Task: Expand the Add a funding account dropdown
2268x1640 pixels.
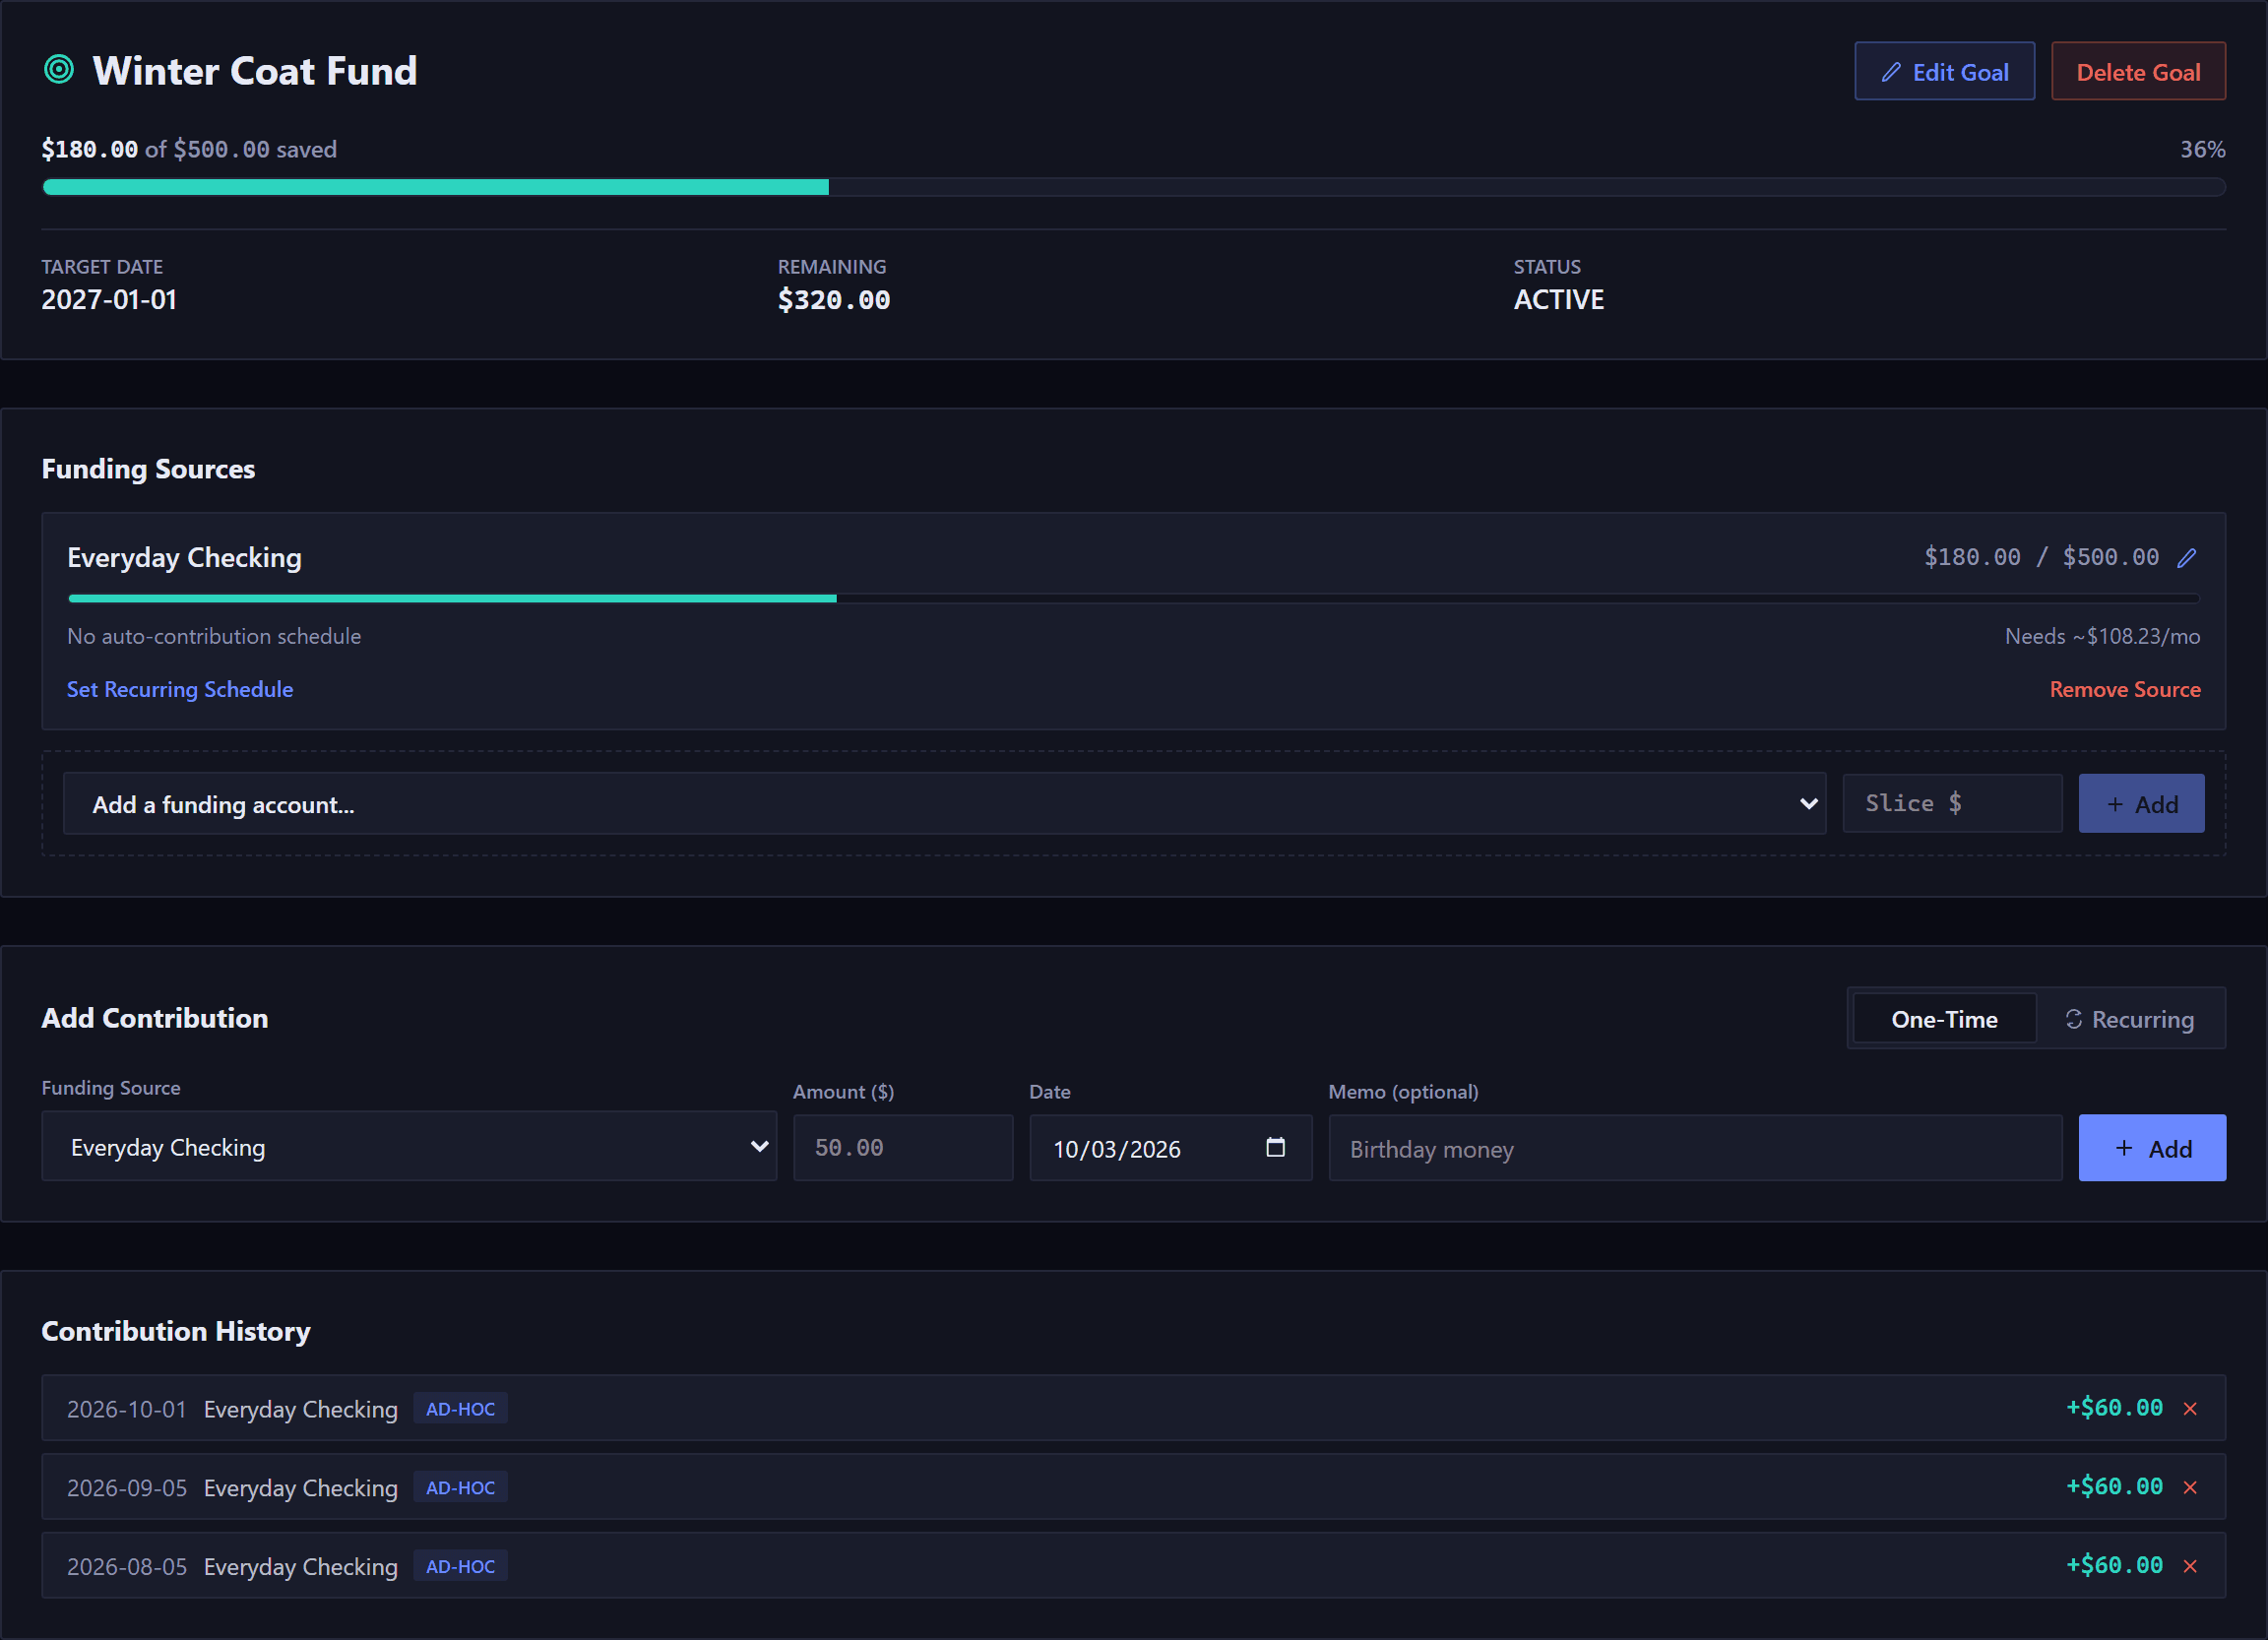Action: click(944, 804)
